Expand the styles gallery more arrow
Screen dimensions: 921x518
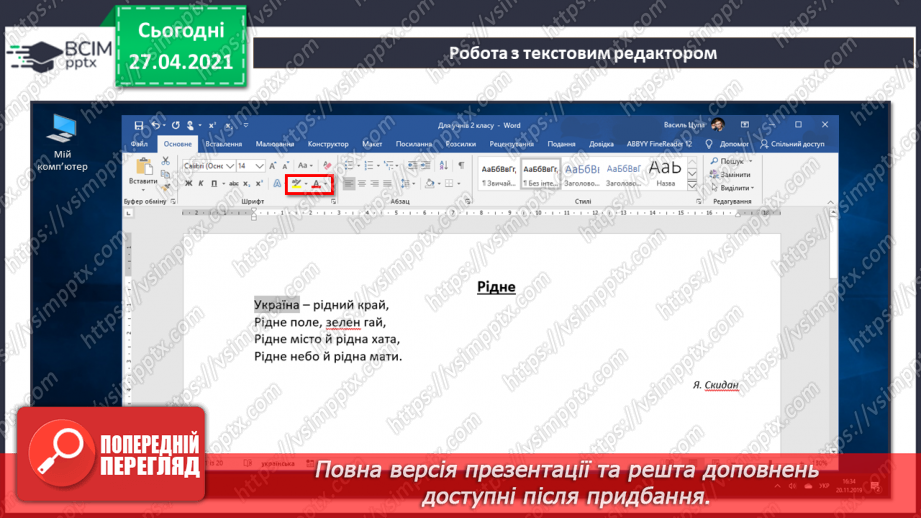(x=692, y=186)
